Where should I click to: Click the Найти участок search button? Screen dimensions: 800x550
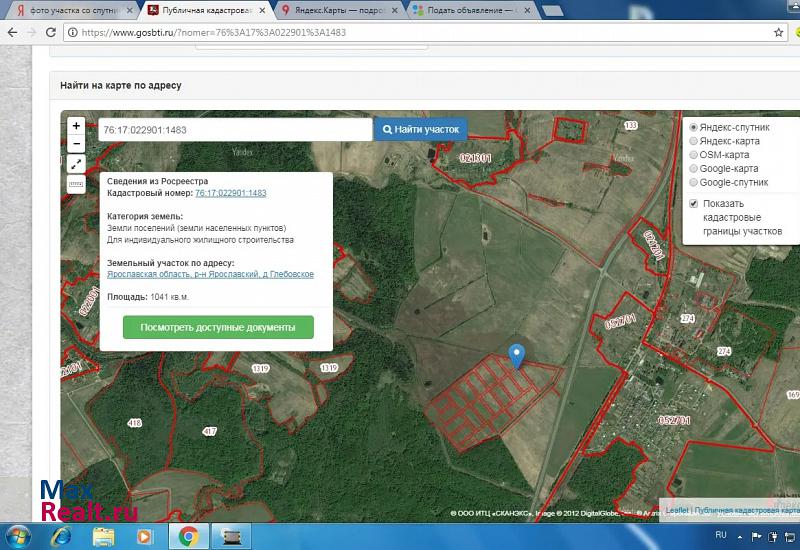pos(420,130)
